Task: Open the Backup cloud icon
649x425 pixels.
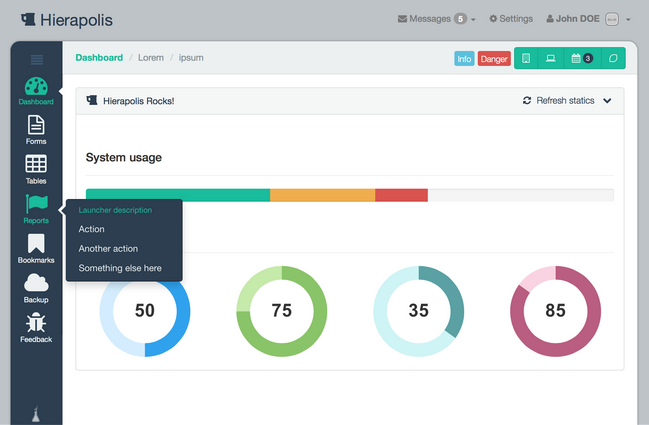Action: coord(36,283)
